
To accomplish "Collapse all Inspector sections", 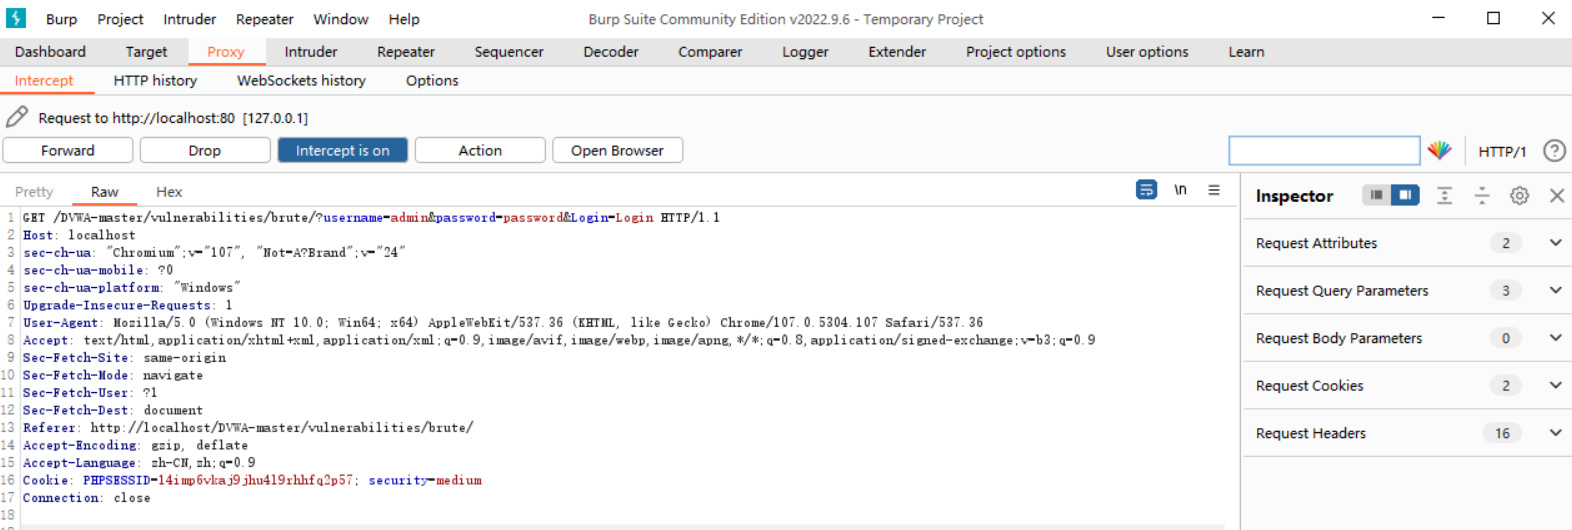I will 1482,196.
